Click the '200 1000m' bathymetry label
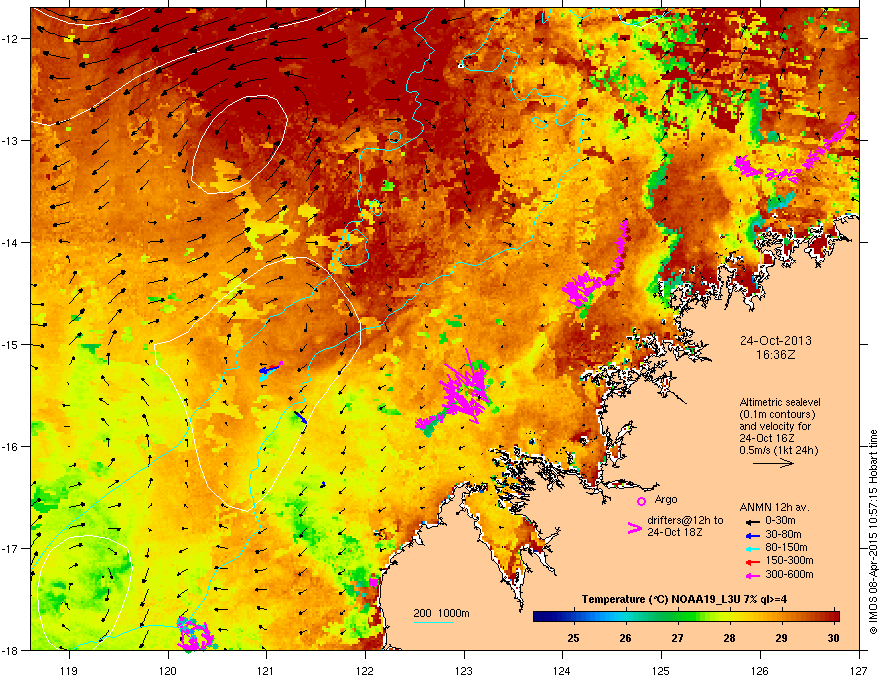The height and width of the screenshot is (680, 880). 442,613
